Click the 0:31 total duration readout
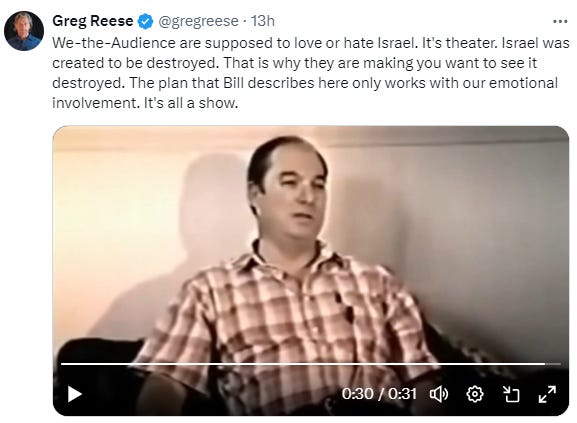Image resolution: width=577 pixels, height=423 pixels. pos(402,394)
